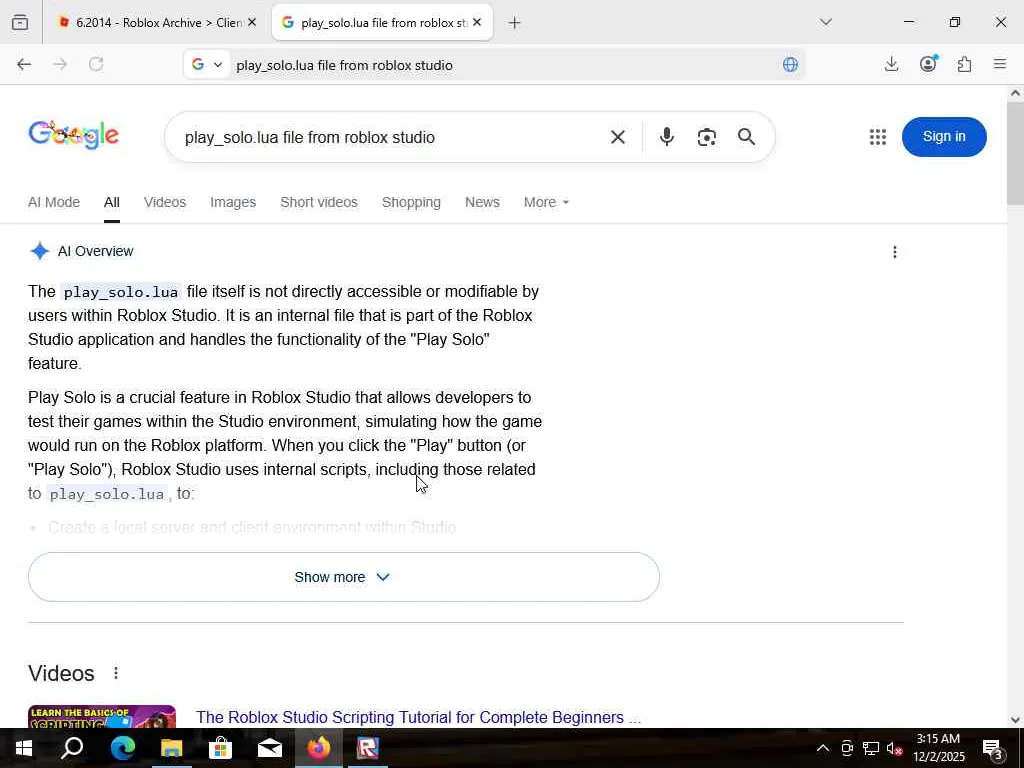1024x768 pixels.
Task: Open the Downloads panel
Action: point(891,64)
